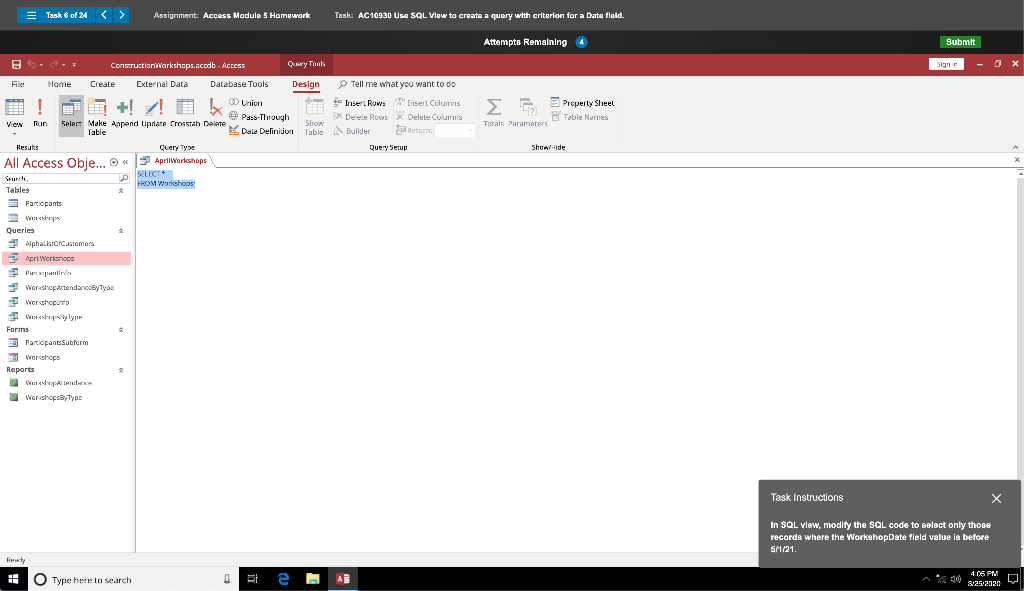This screenshot has height=591, width=1024.
Task: Collapse the Queries group
Action: [122, 230]
